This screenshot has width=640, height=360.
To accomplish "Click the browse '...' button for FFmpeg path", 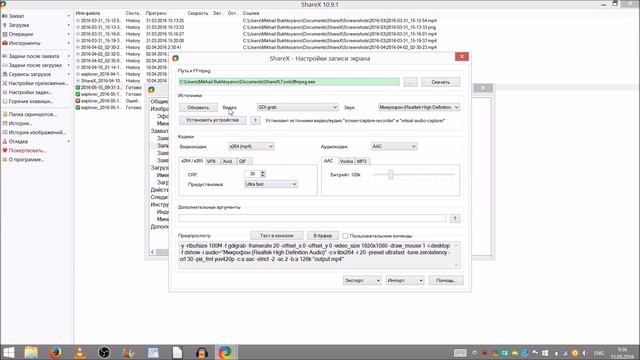I will [x=410, y=82].
